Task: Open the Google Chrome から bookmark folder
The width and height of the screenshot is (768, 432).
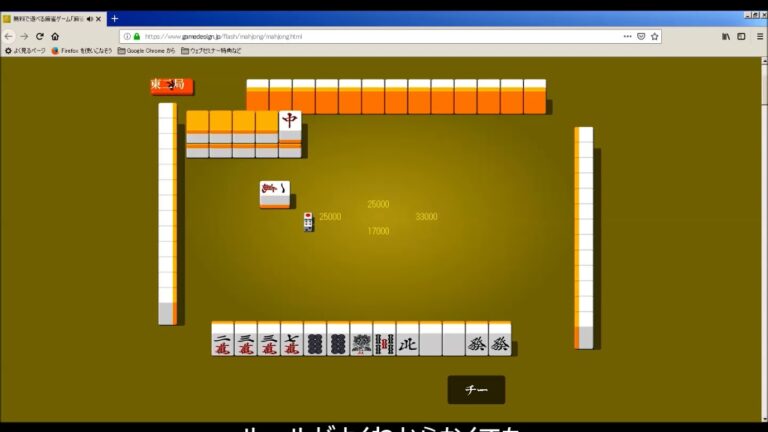Action: click(x=146, y=50)
